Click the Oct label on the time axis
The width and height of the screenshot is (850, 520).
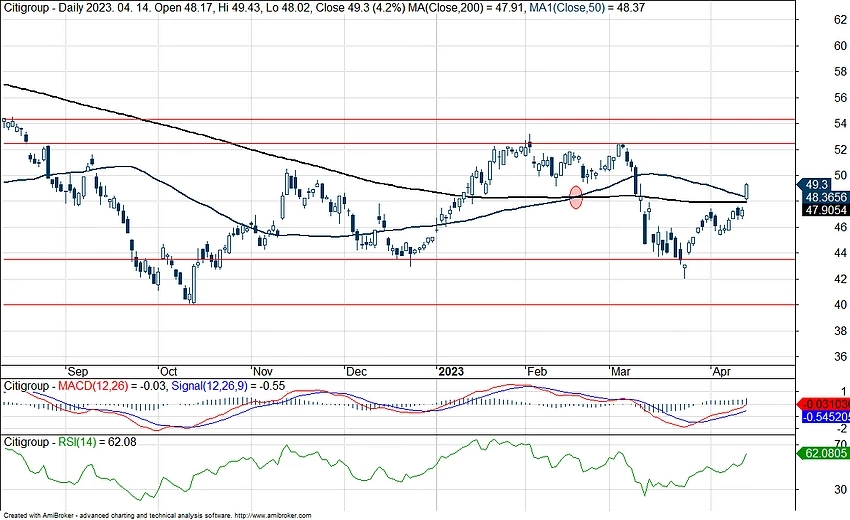(169, 371)
